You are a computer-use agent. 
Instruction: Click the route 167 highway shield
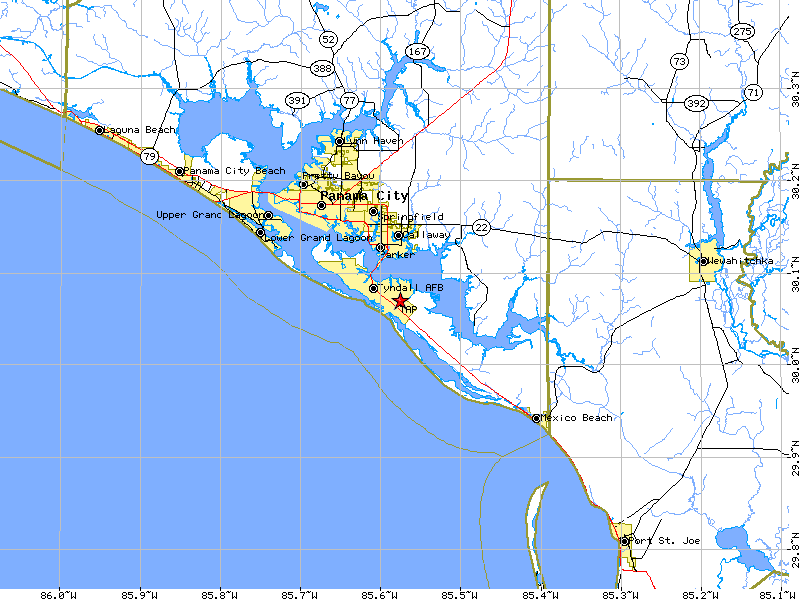point(417,52)
